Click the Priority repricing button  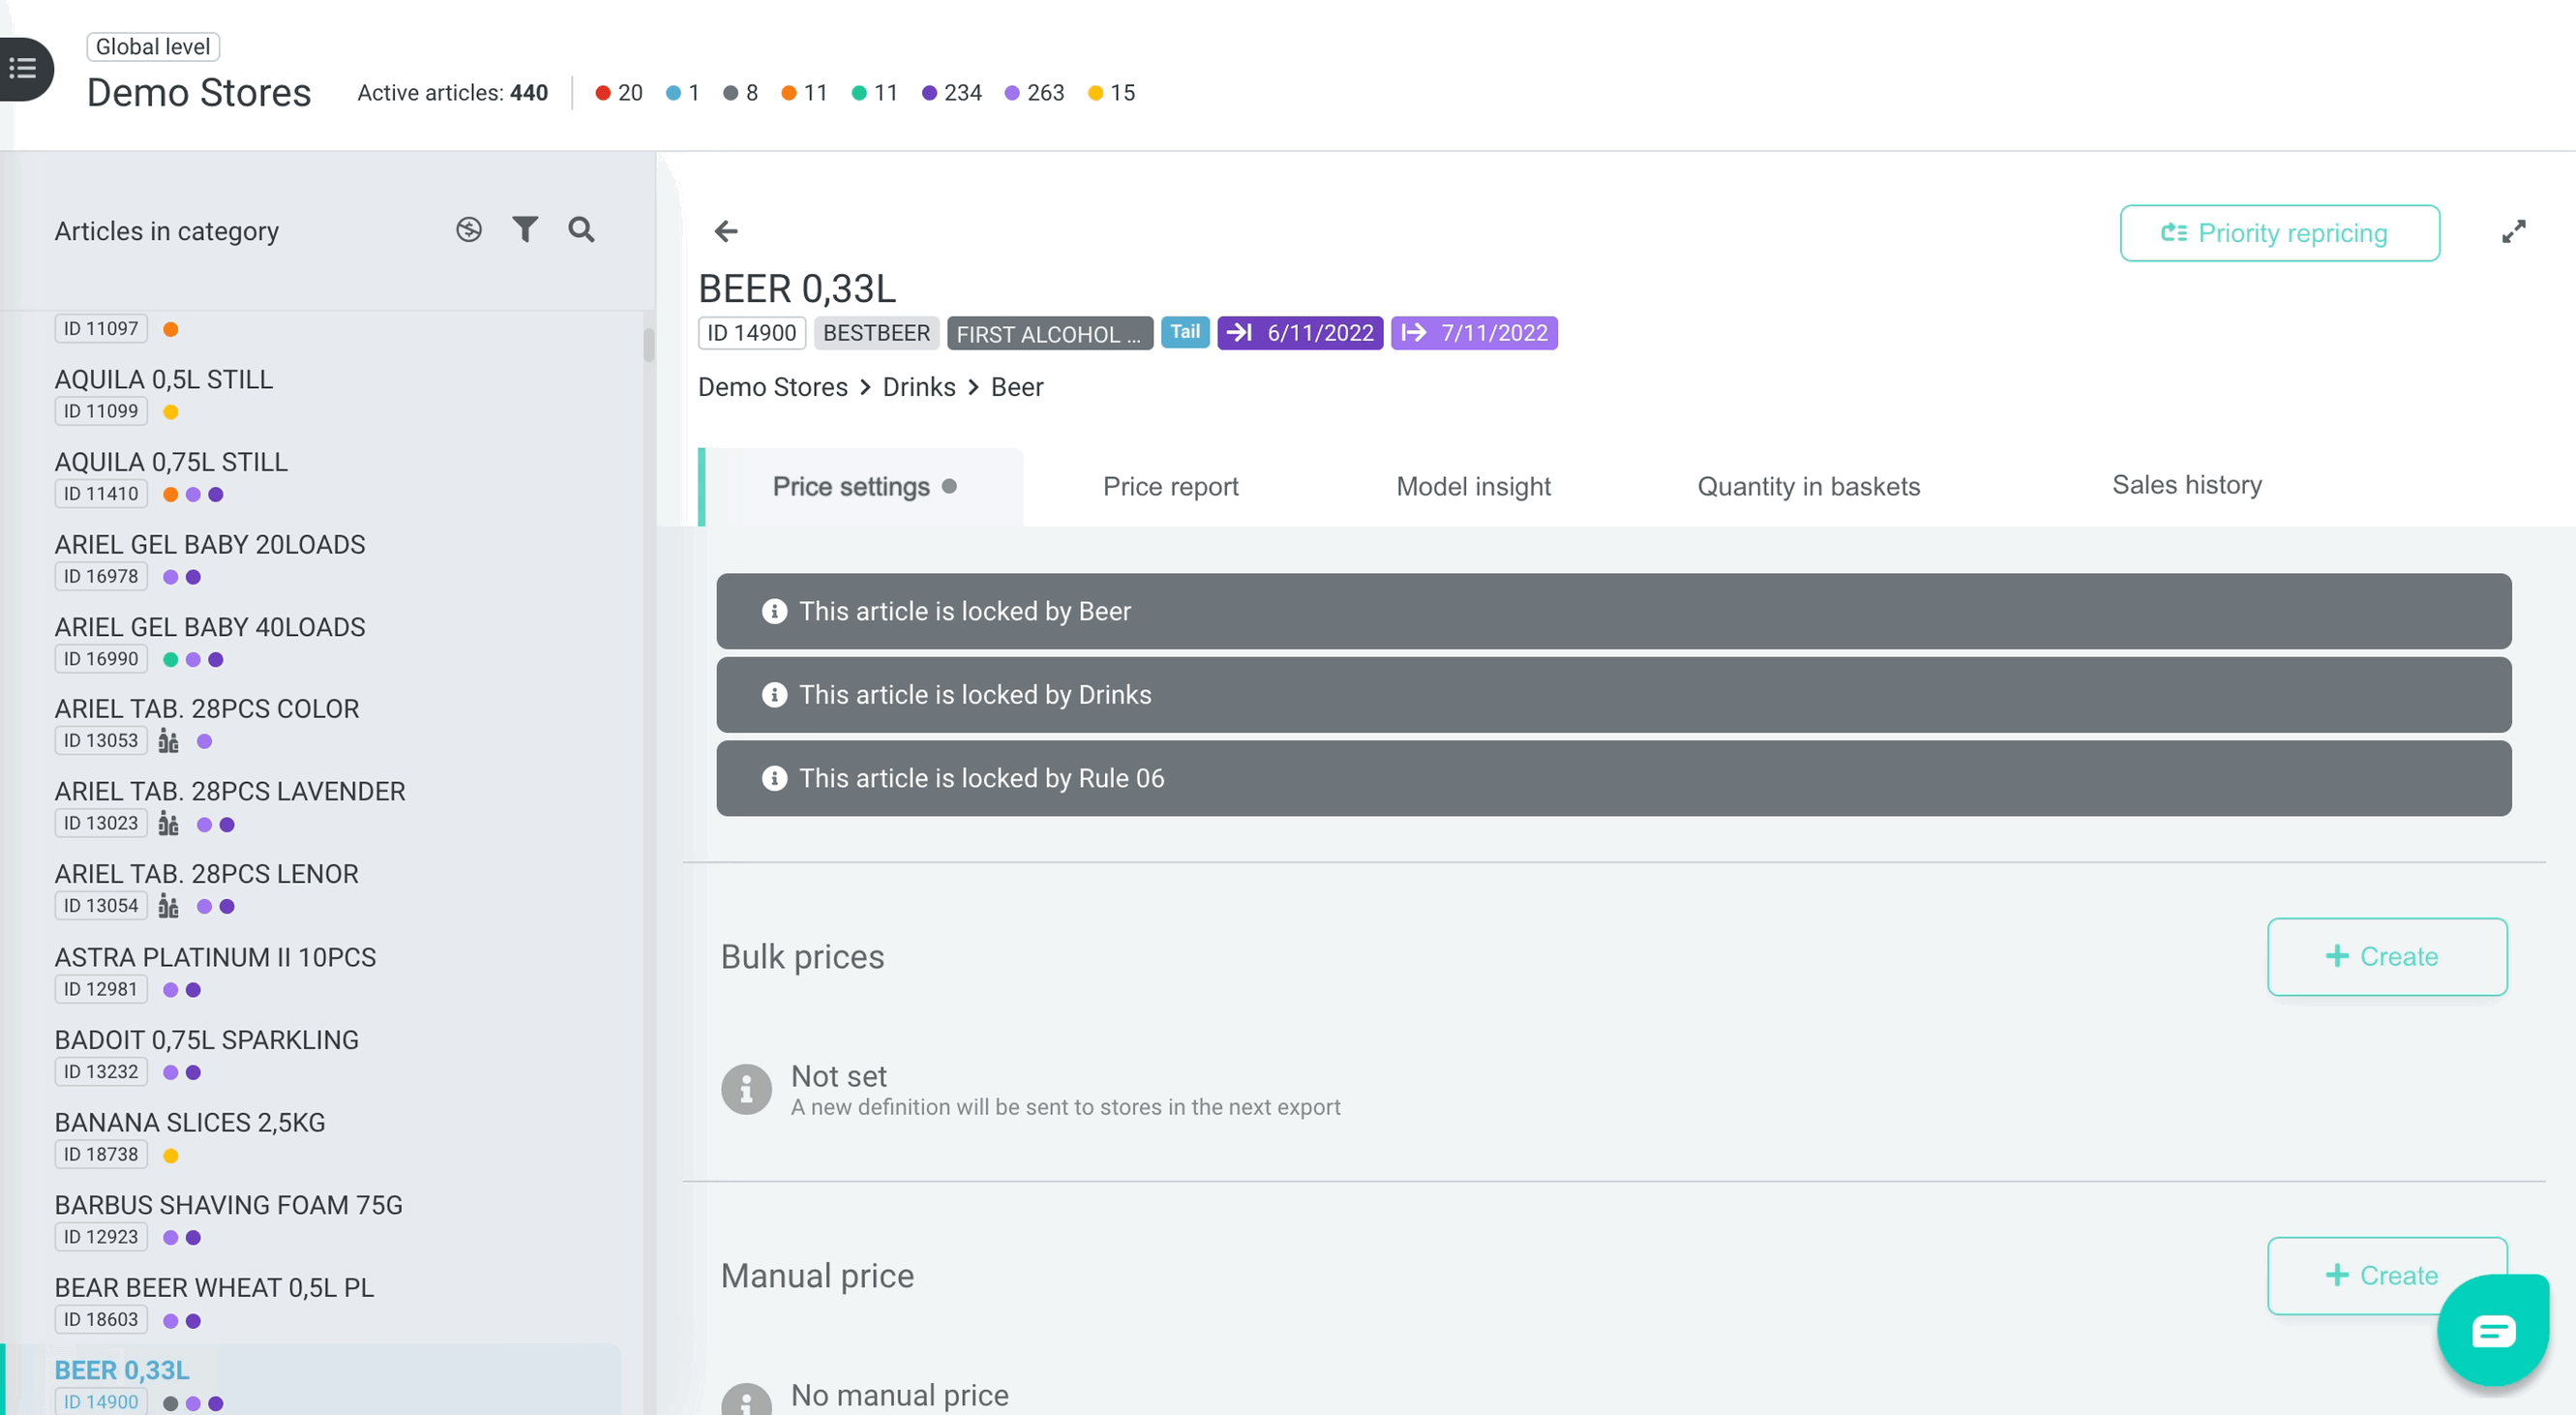click(x=2279, y=233)
